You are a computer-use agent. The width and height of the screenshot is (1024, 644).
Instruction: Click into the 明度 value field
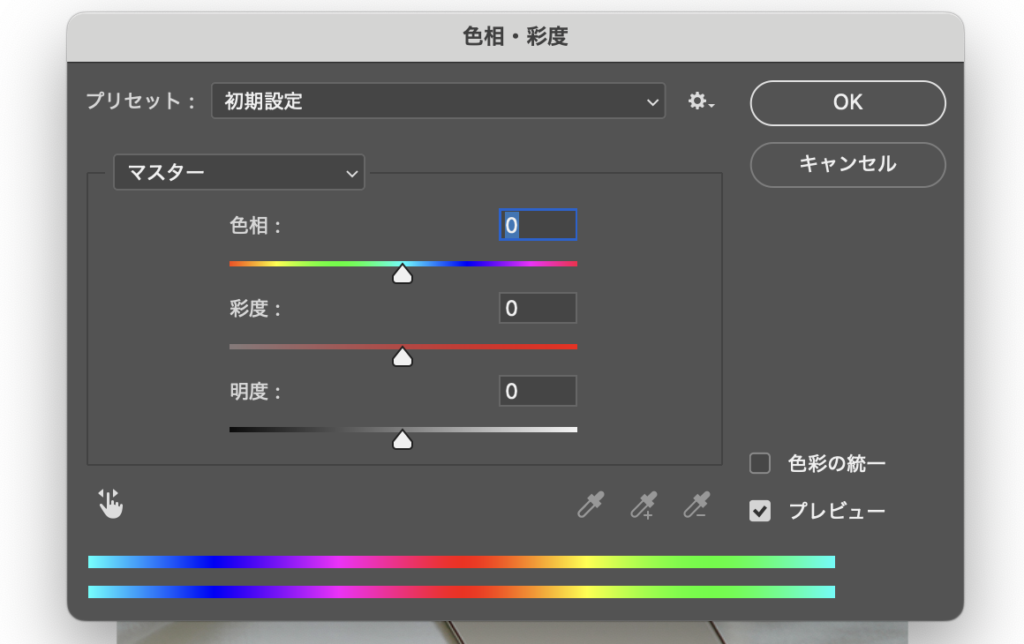(538, 391)
